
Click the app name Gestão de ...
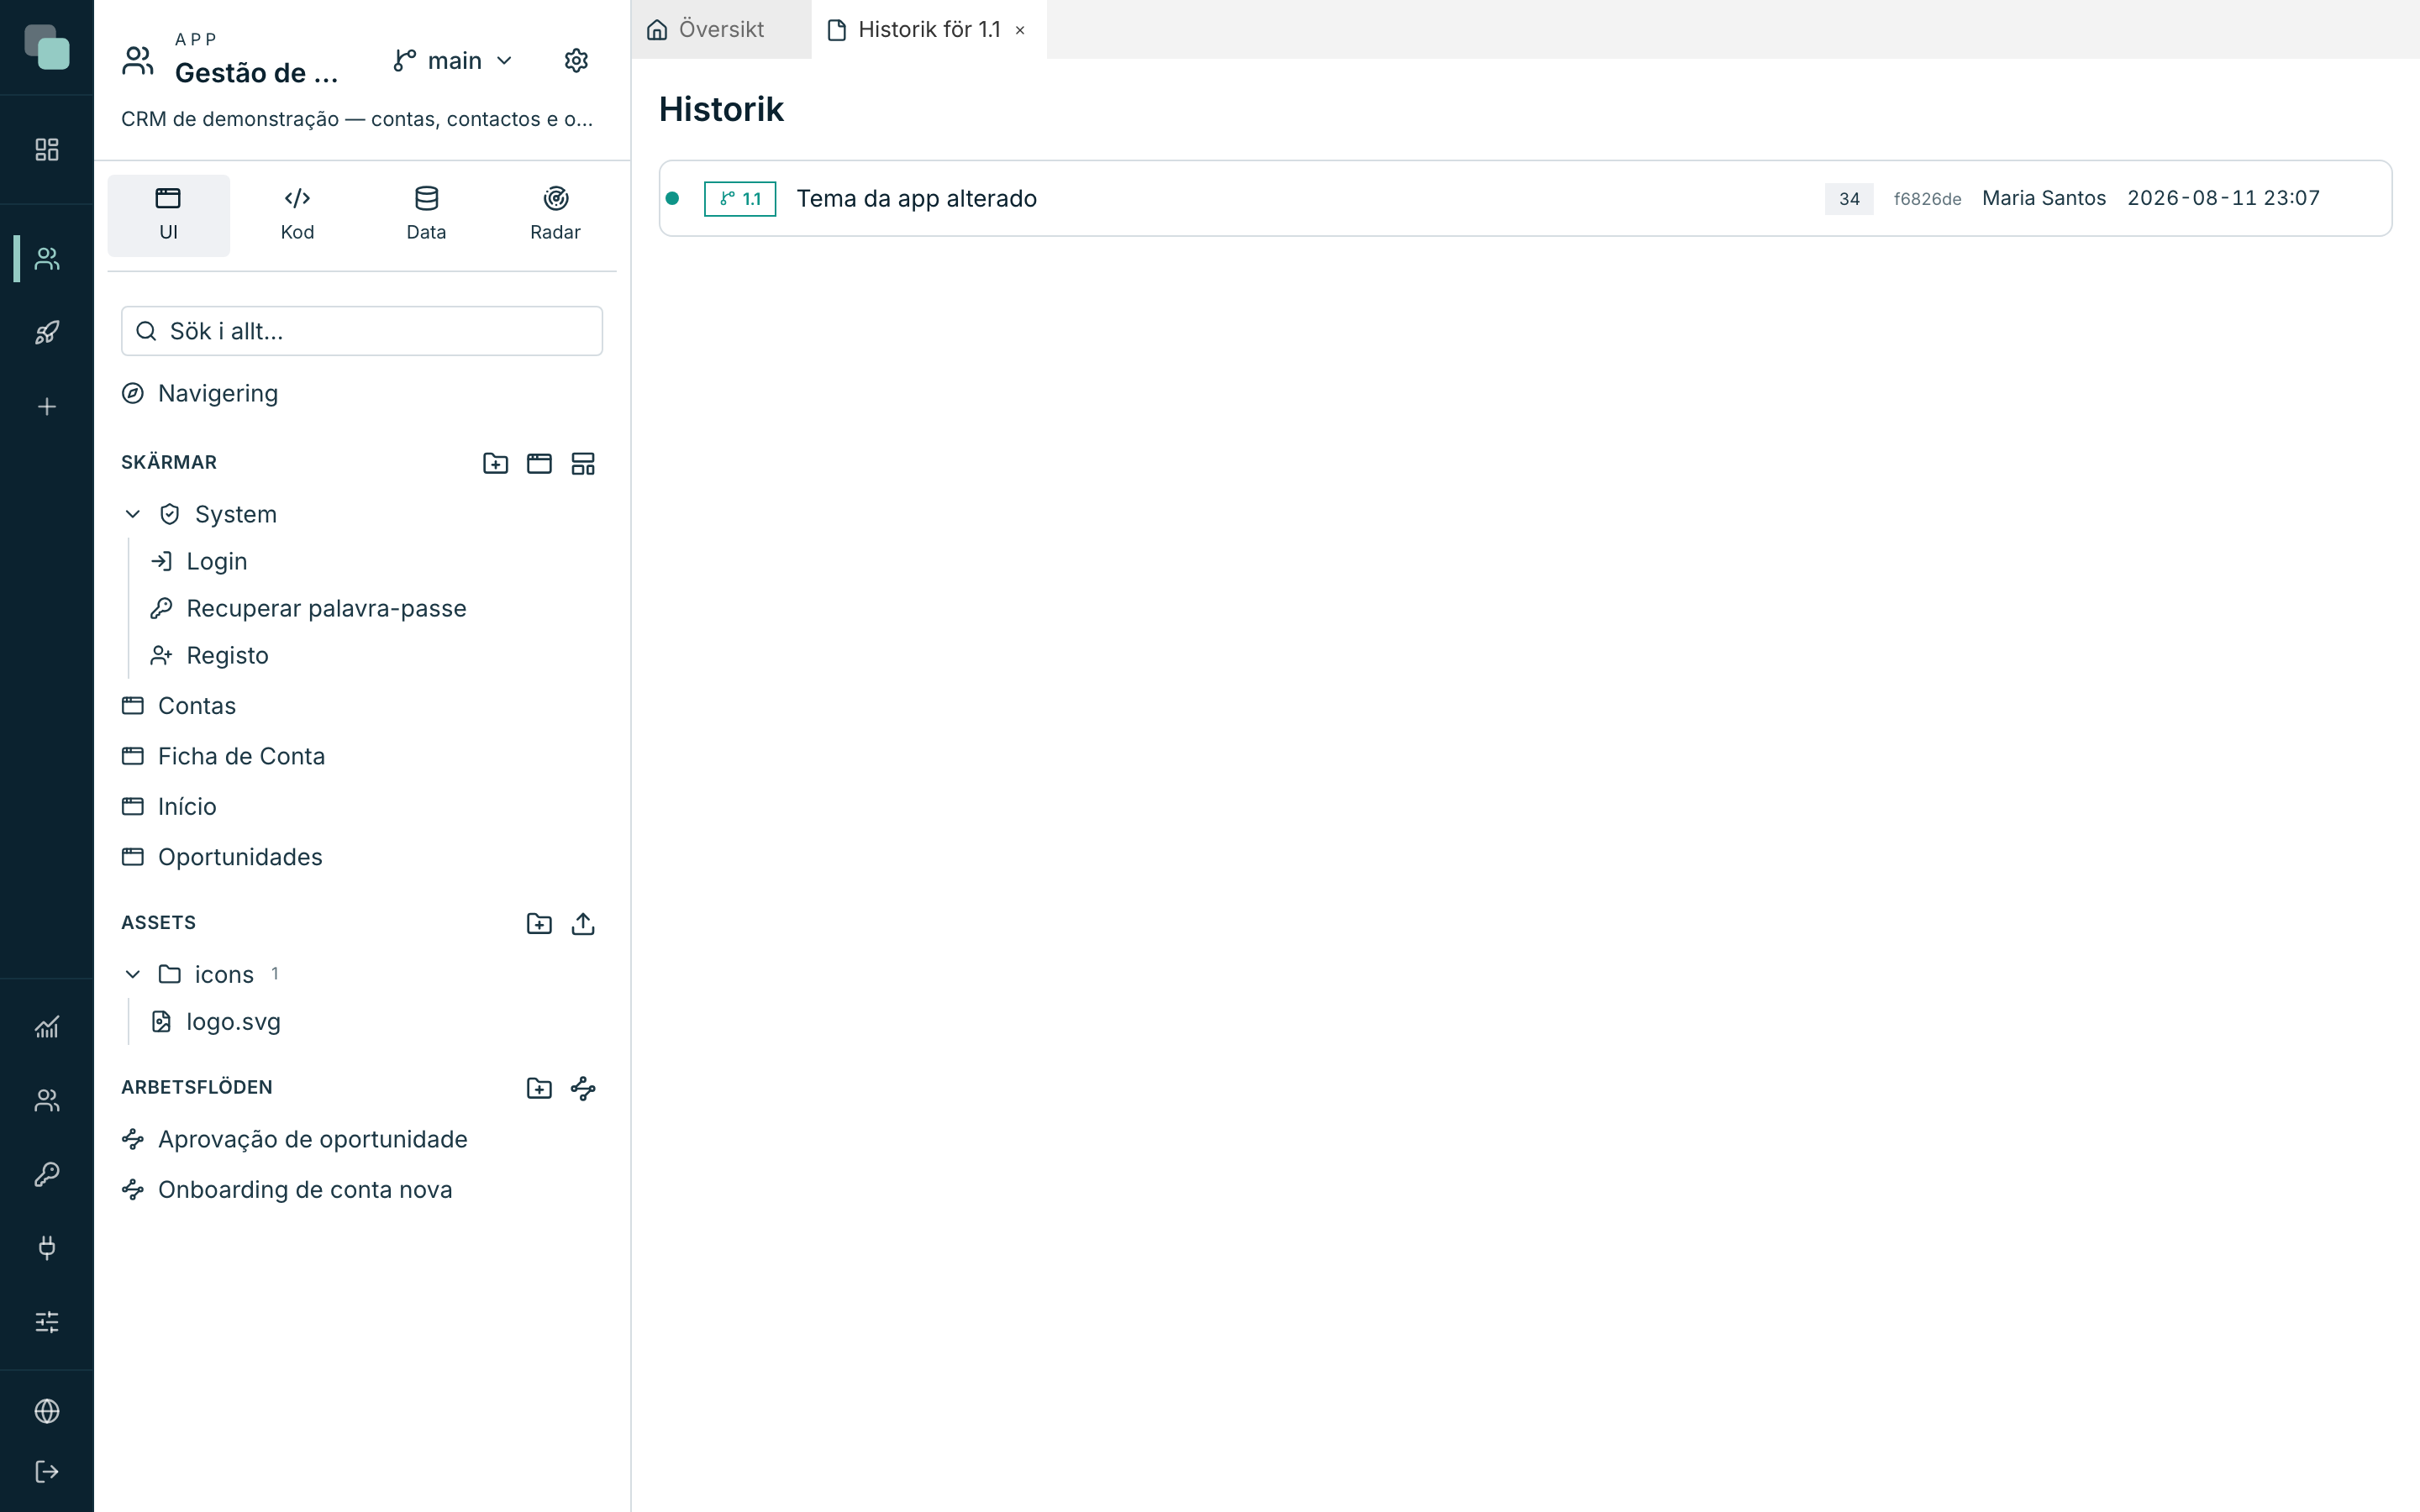256,73
